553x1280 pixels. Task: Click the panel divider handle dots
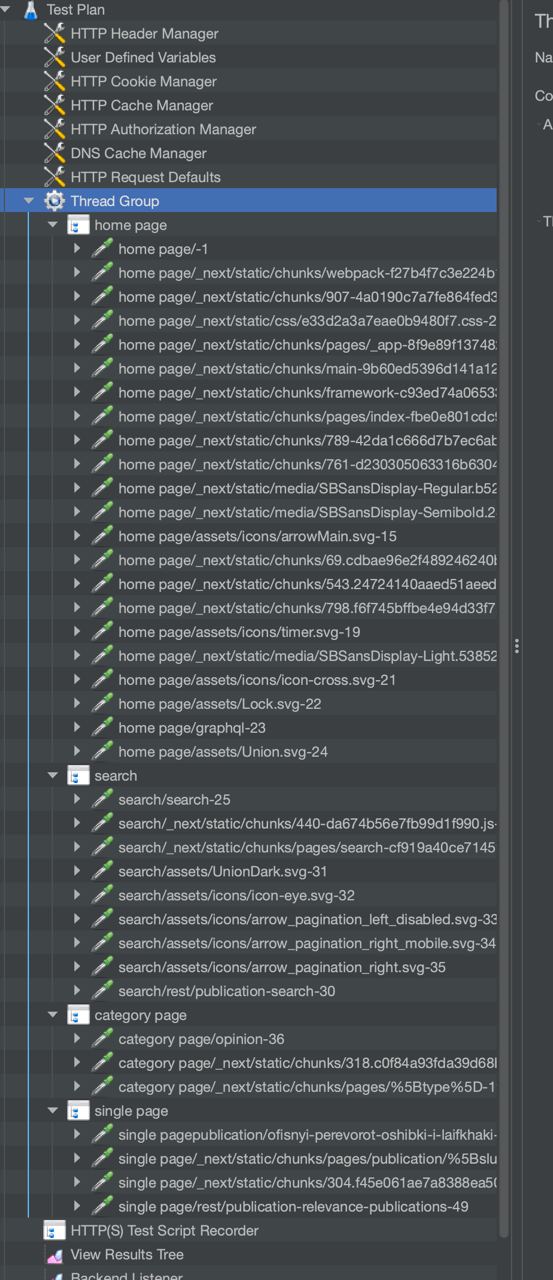(516, 646)
